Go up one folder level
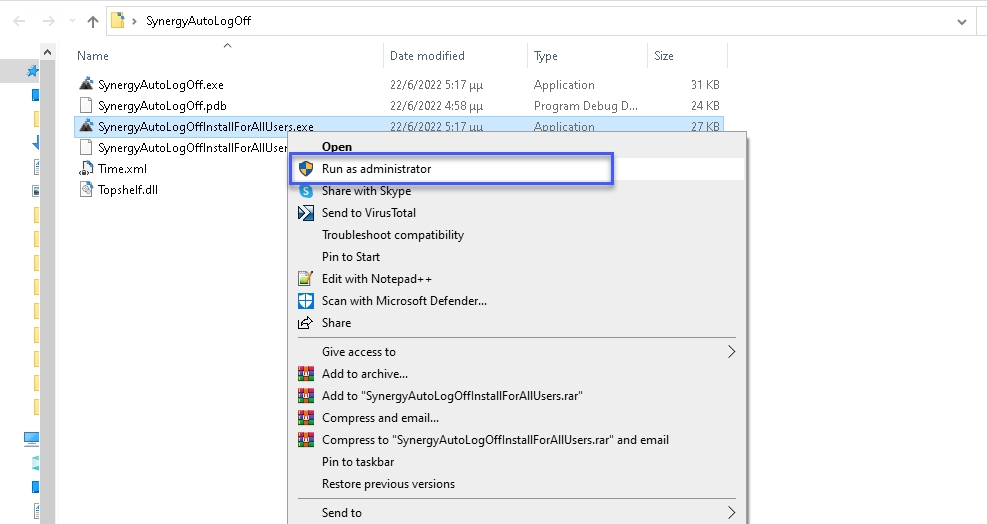Screen dimensions: 987x524 coord(93,21)
